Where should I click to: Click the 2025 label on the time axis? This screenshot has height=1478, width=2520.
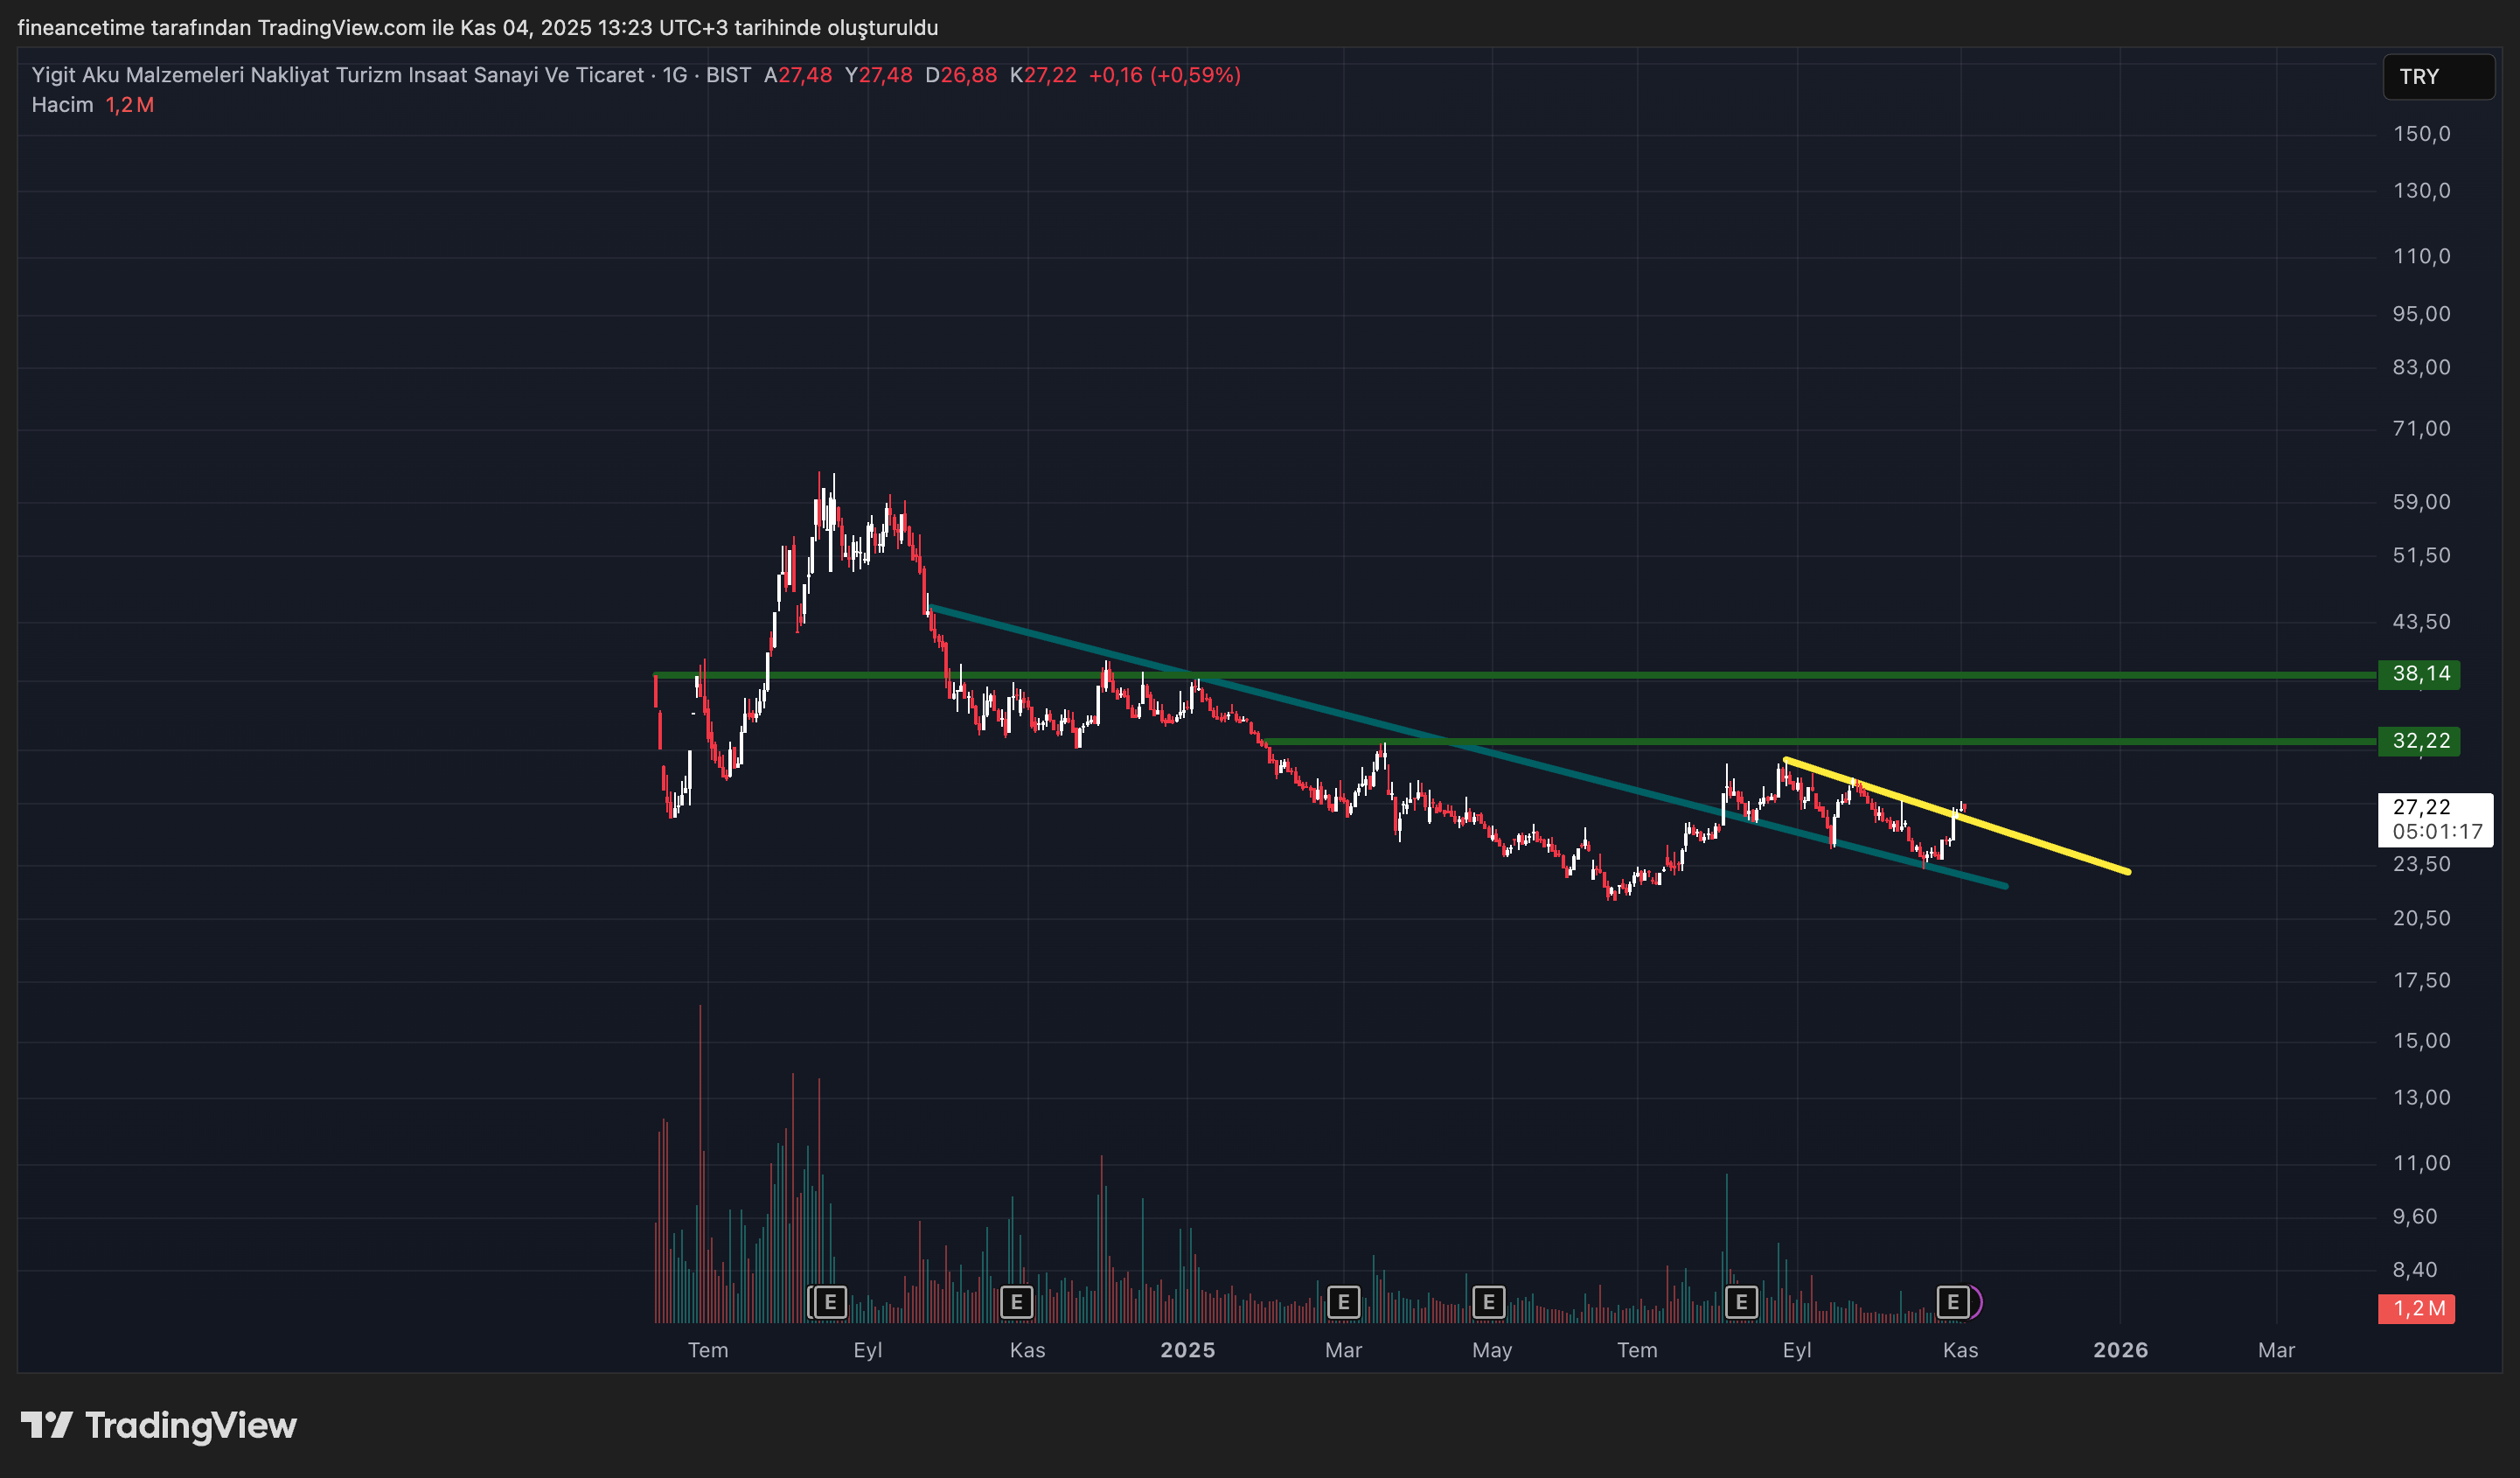pos(1187,1350)
